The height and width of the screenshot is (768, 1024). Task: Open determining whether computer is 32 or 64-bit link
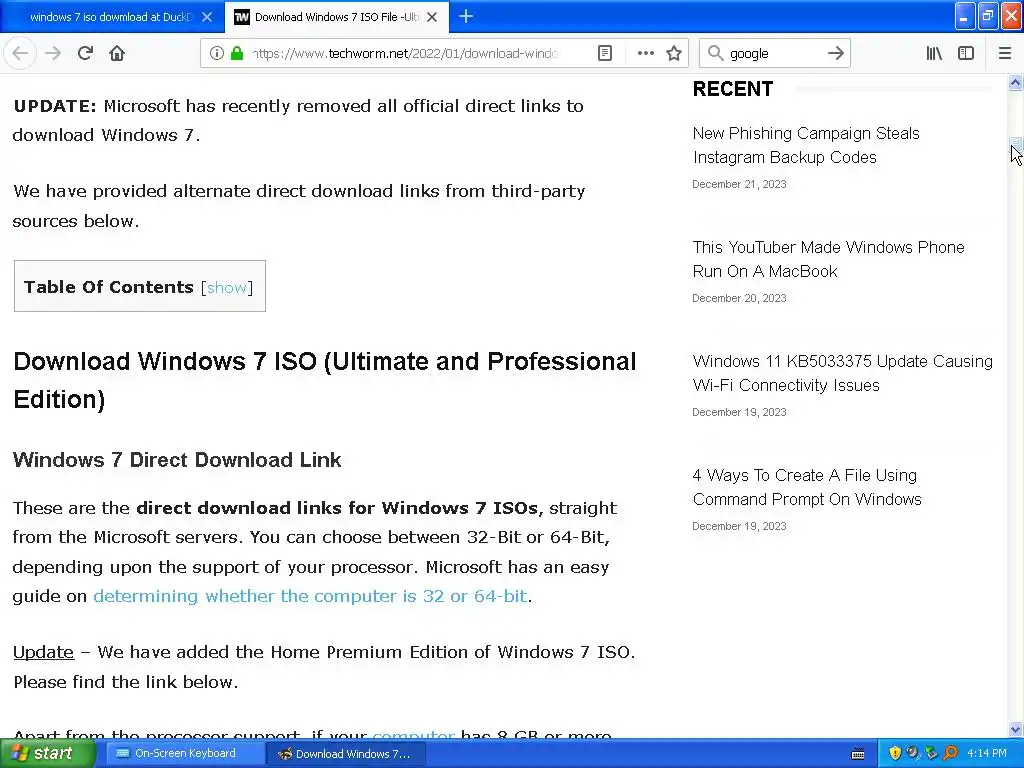coord(310,596)
